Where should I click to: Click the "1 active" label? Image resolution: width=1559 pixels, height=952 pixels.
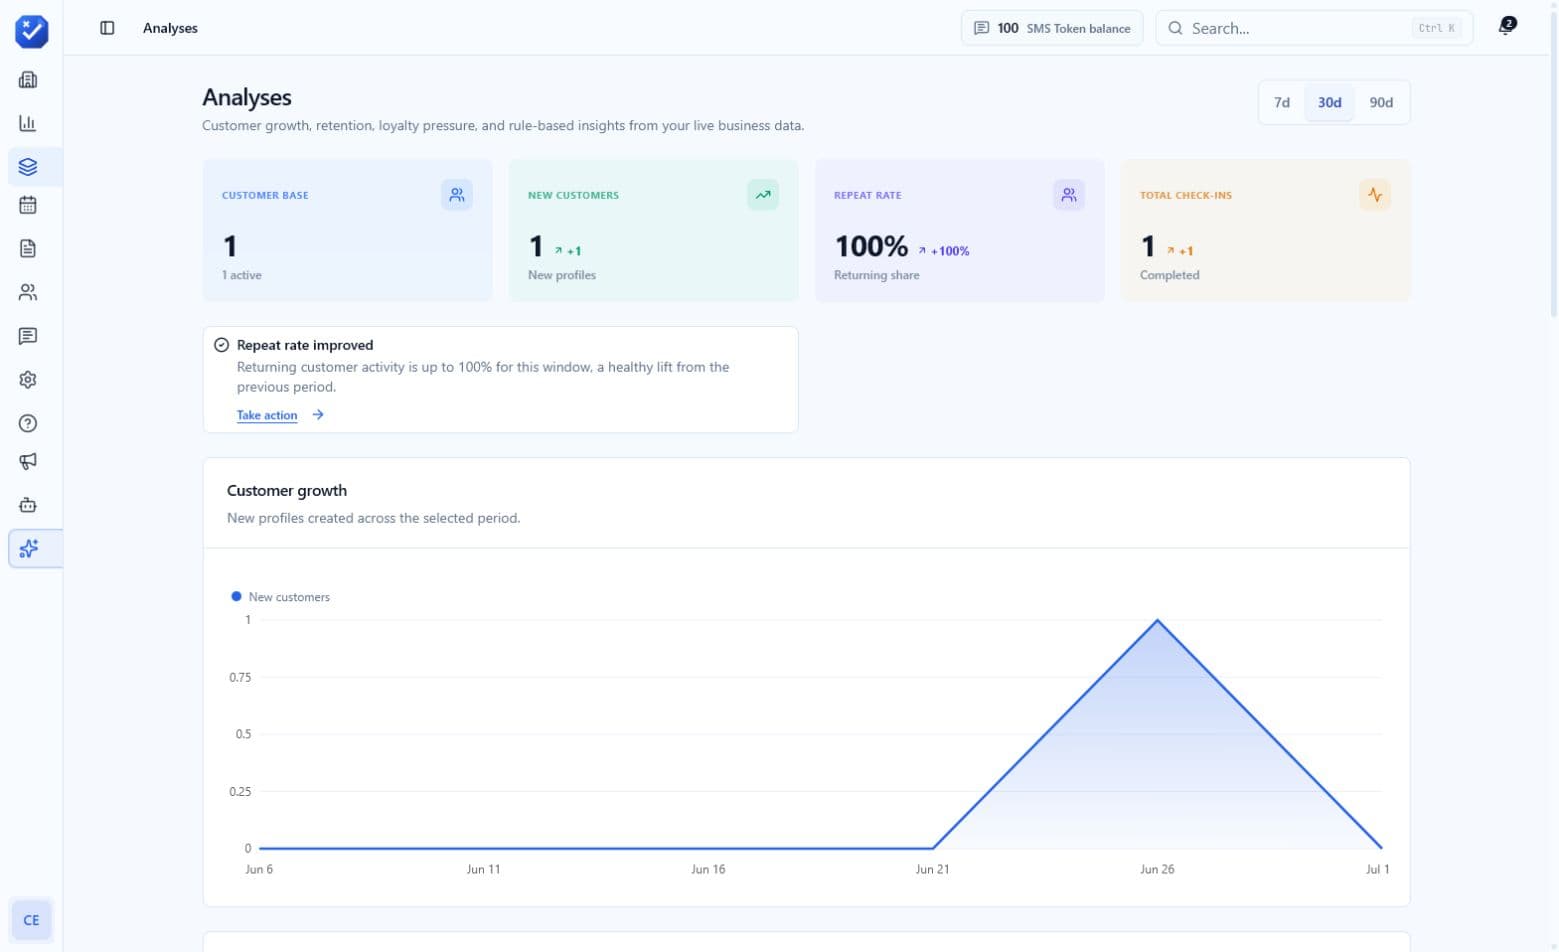[242, 275]
